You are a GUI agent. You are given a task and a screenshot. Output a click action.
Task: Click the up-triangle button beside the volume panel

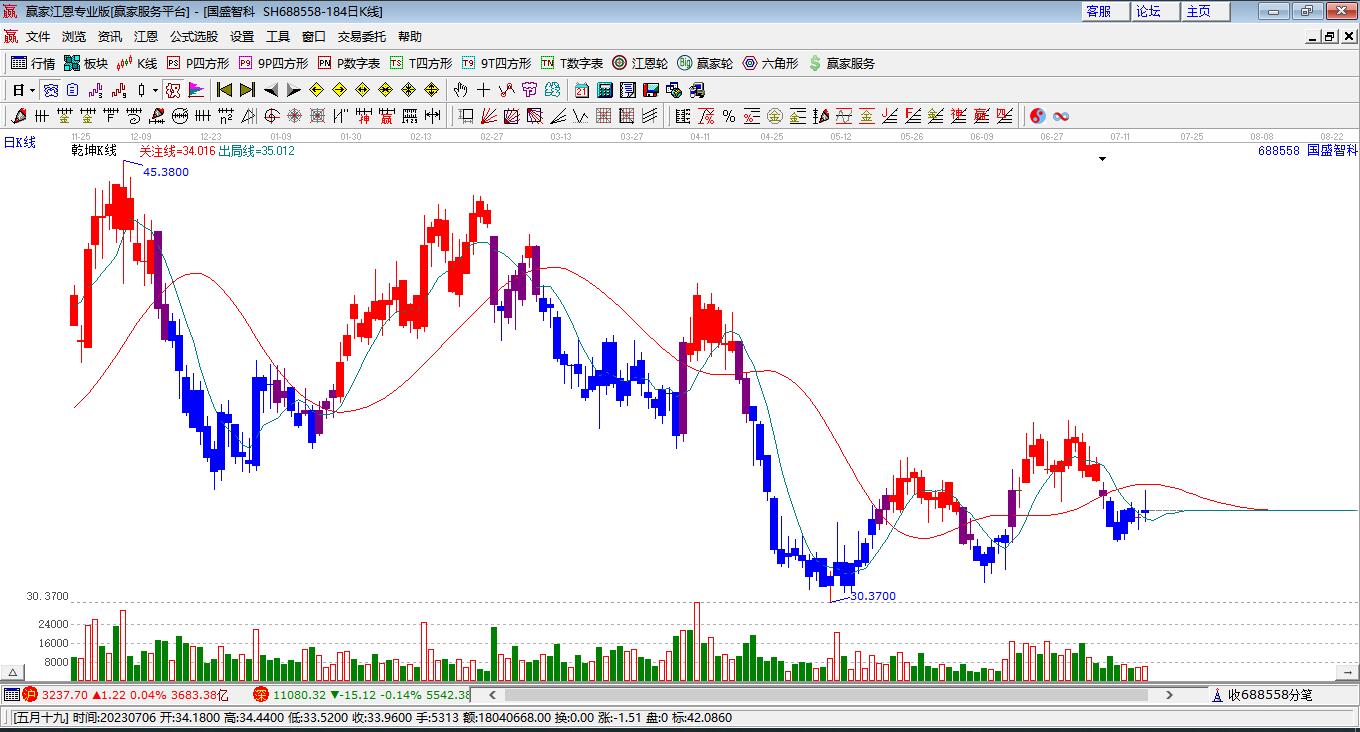point(14,672)
